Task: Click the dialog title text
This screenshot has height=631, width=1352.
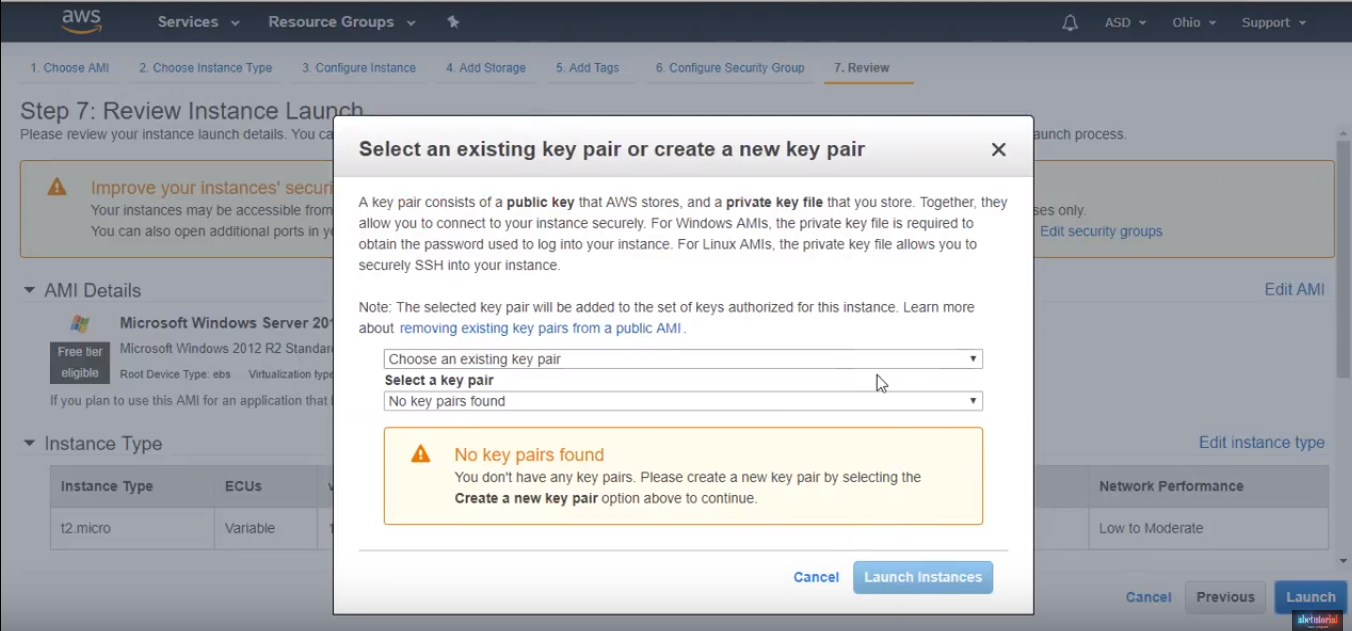Action: tap(612, 150)
